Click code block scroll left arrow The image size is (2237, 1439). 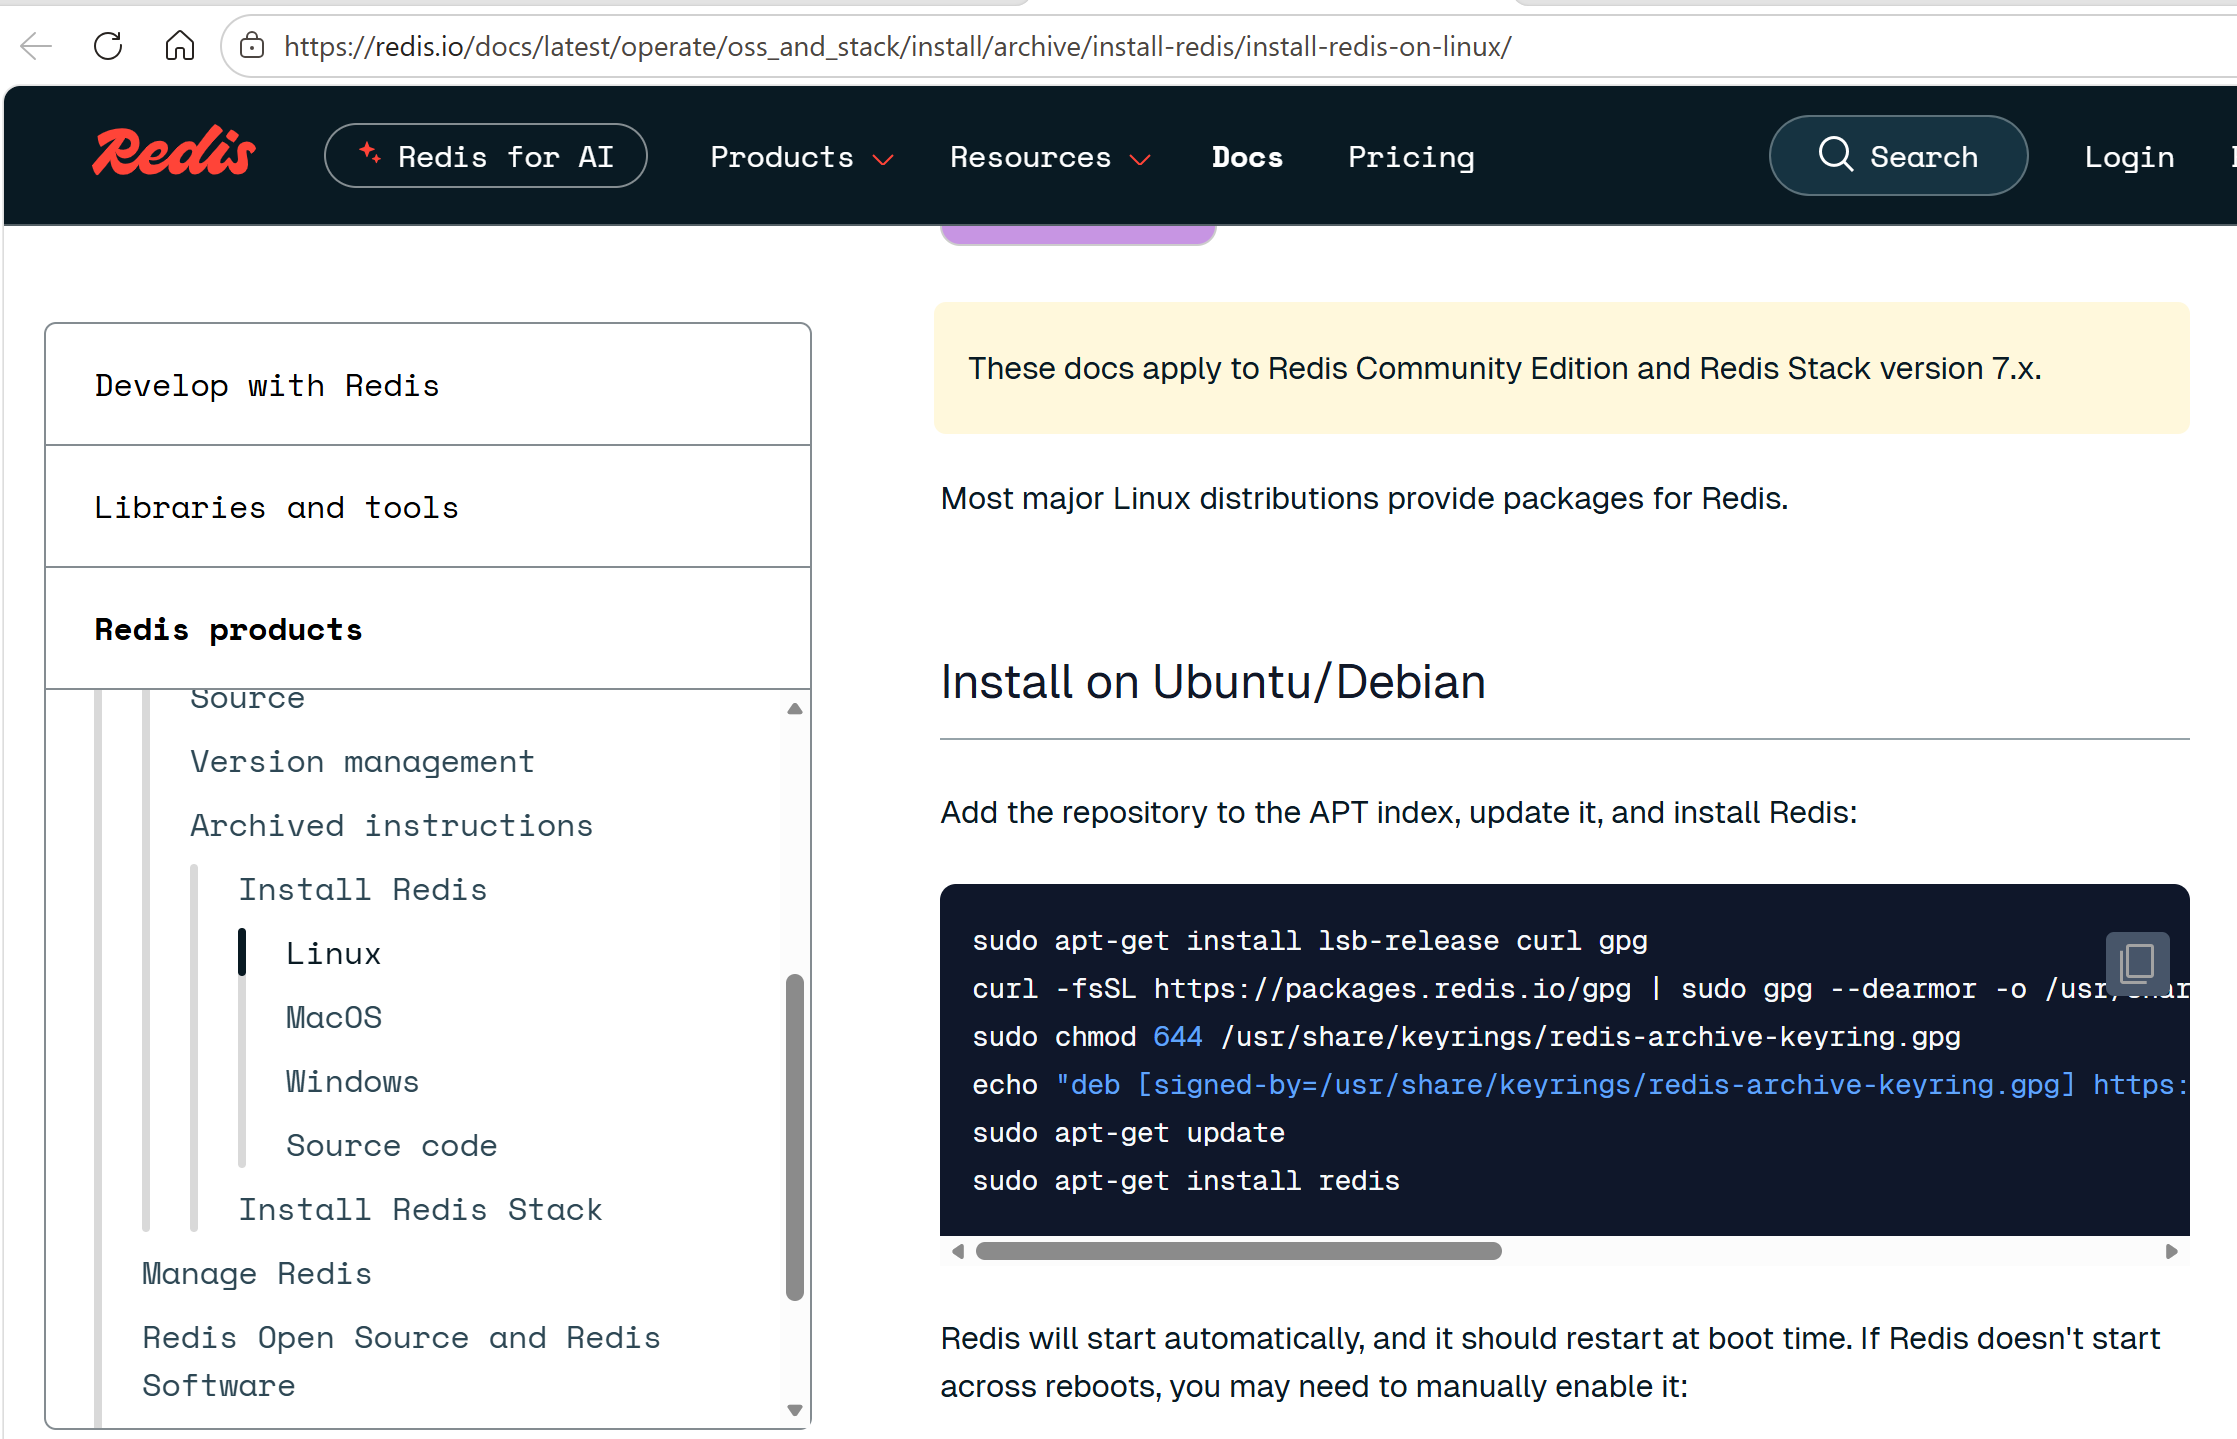[958, 1251]
